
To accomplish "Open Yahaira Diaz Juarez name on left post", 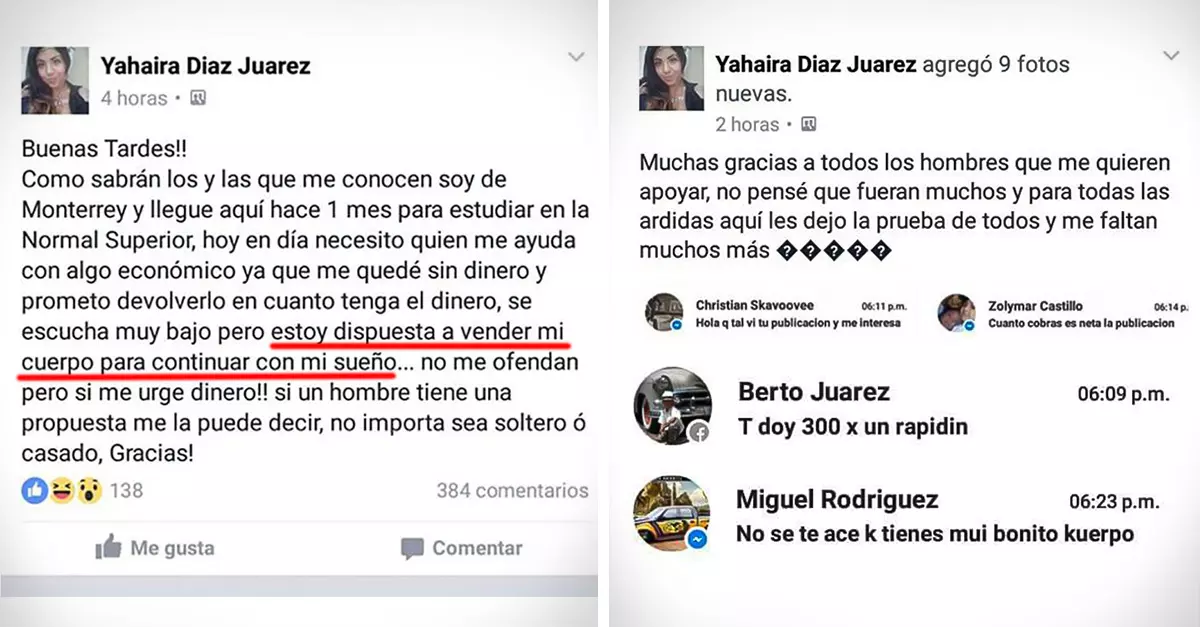I will (x=205, y=66).
